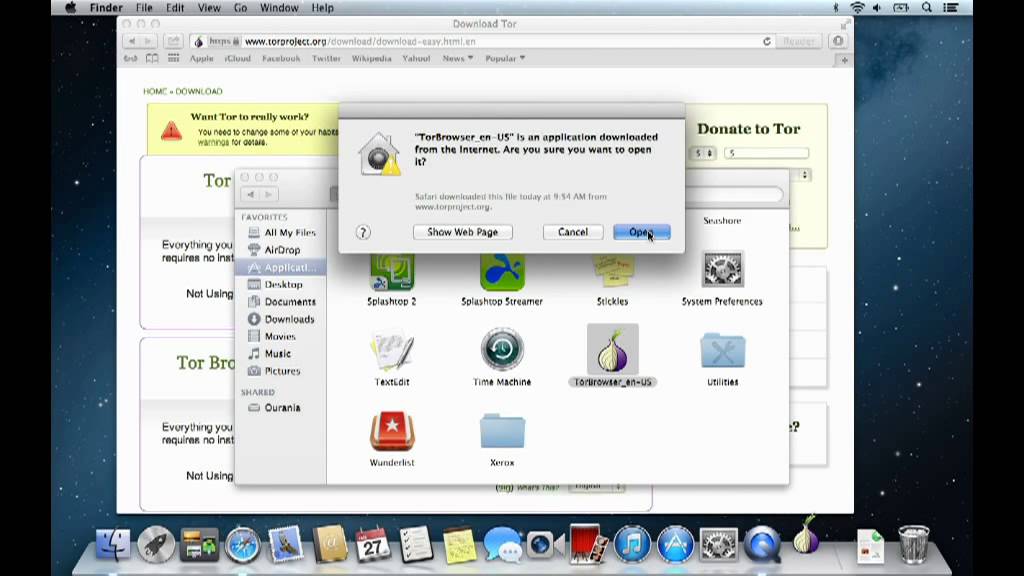Open the donation currency dropdown

tap(703, 153)
